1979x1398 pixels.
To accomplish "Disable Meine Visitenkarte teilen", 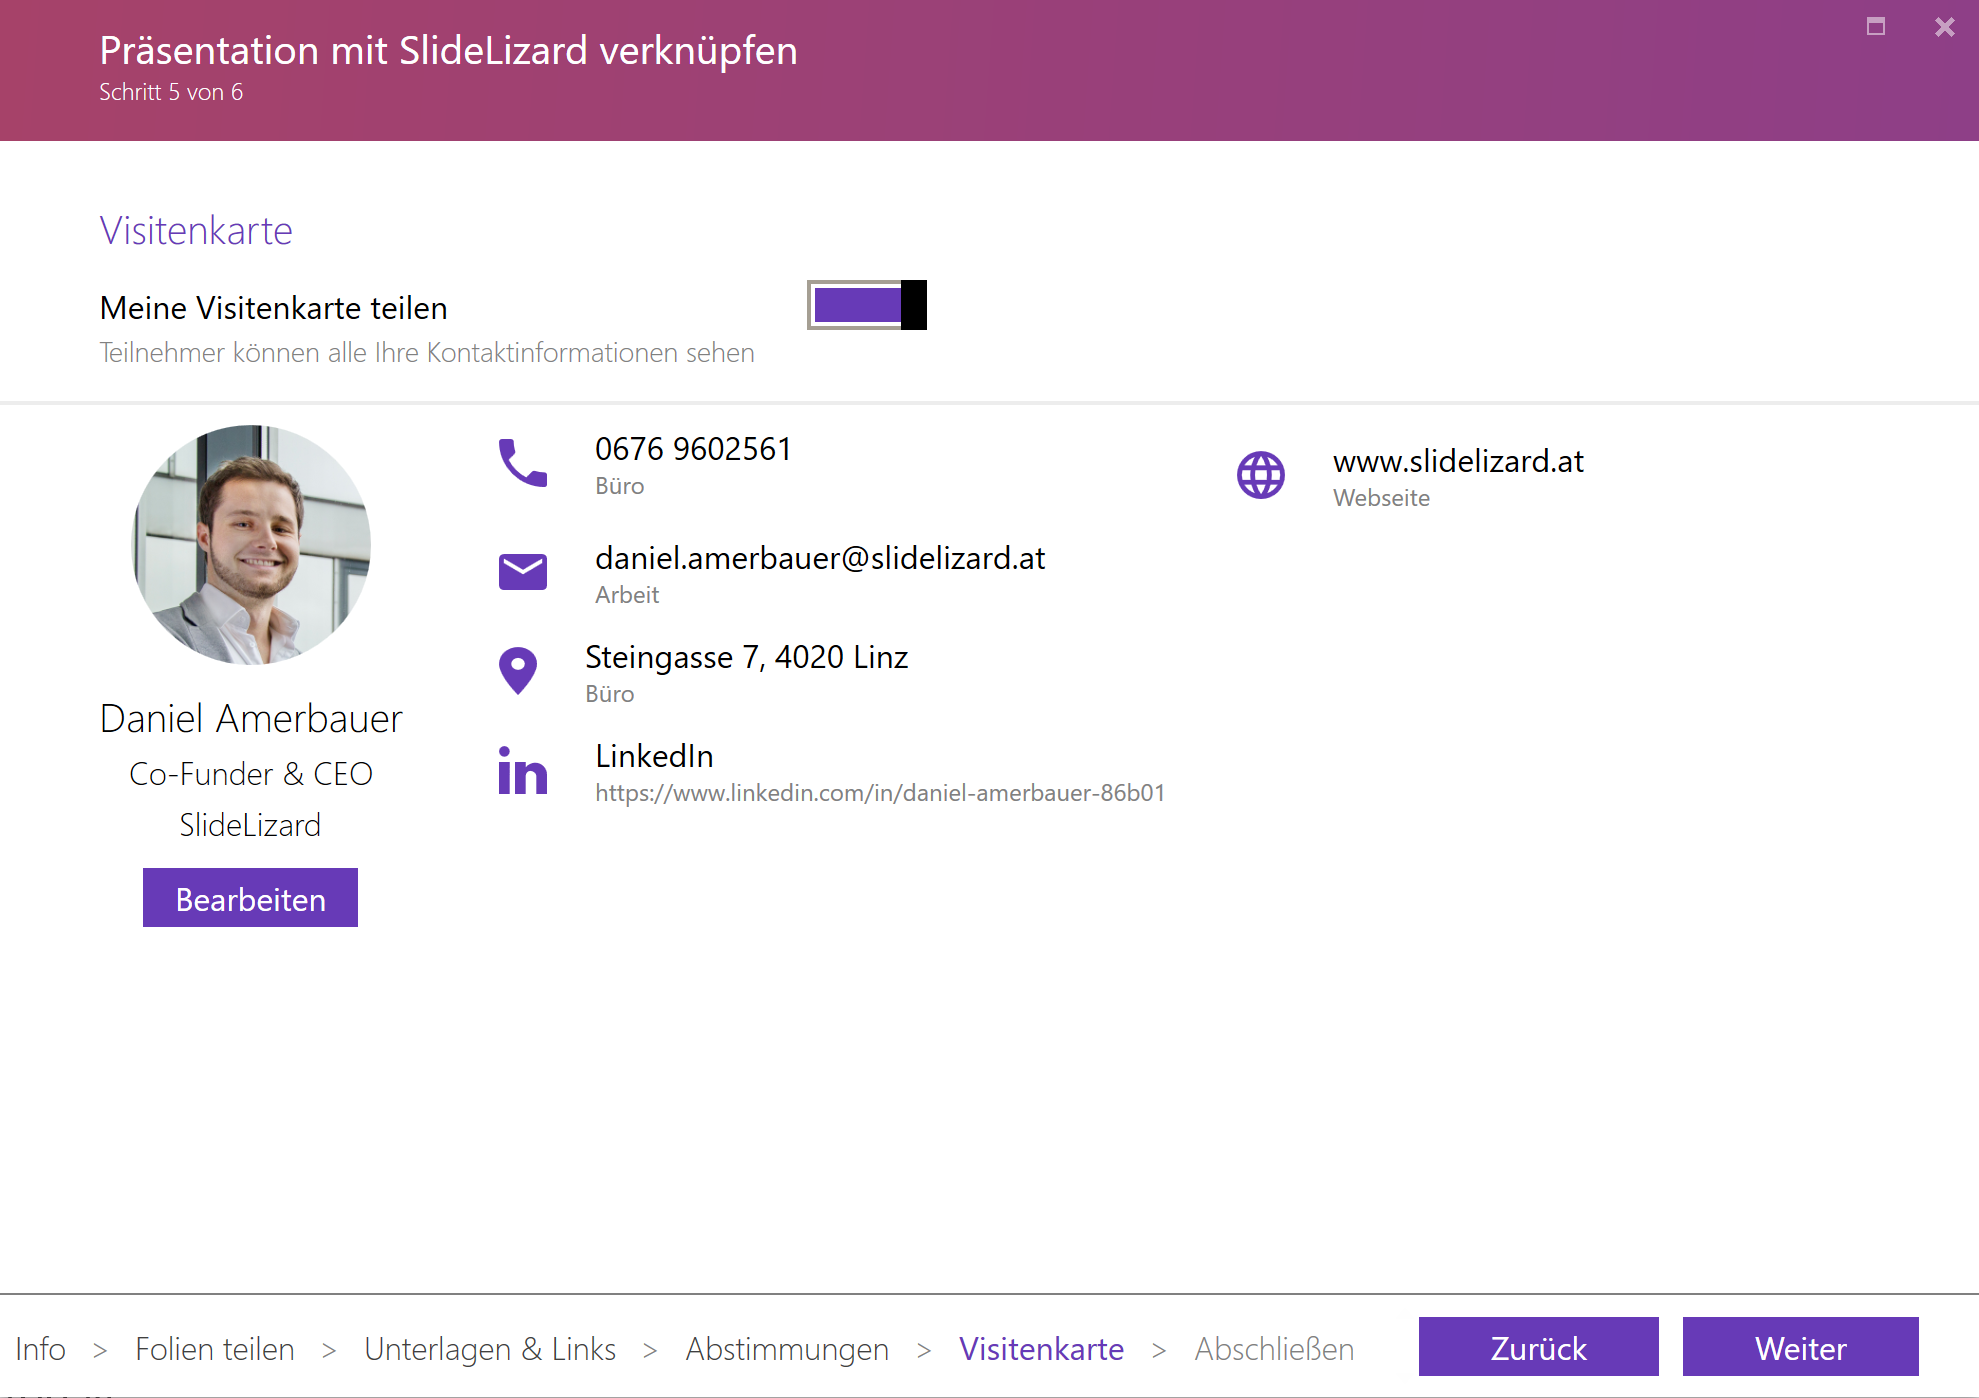I will [x=866, y=305].
